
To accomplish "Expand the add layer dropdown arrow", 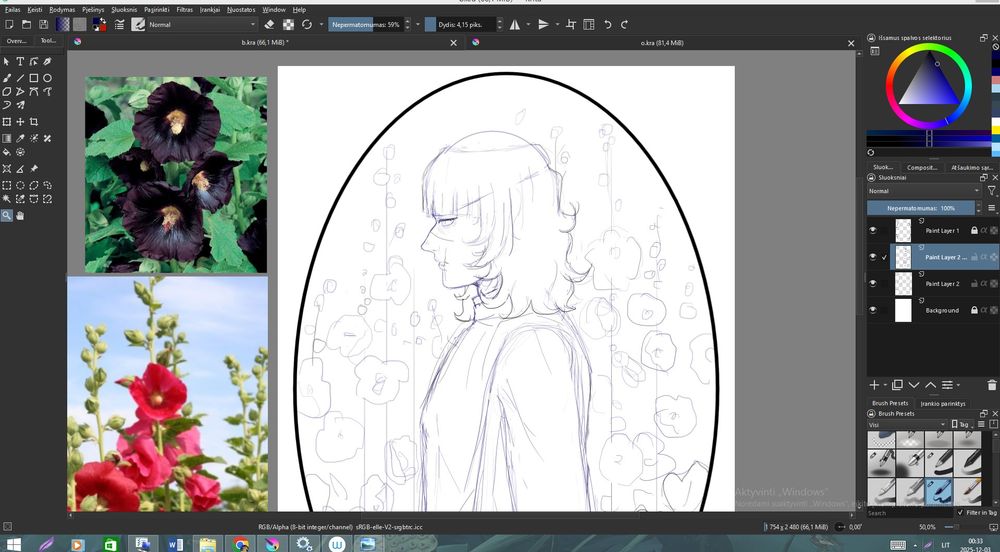I will 885,385.
